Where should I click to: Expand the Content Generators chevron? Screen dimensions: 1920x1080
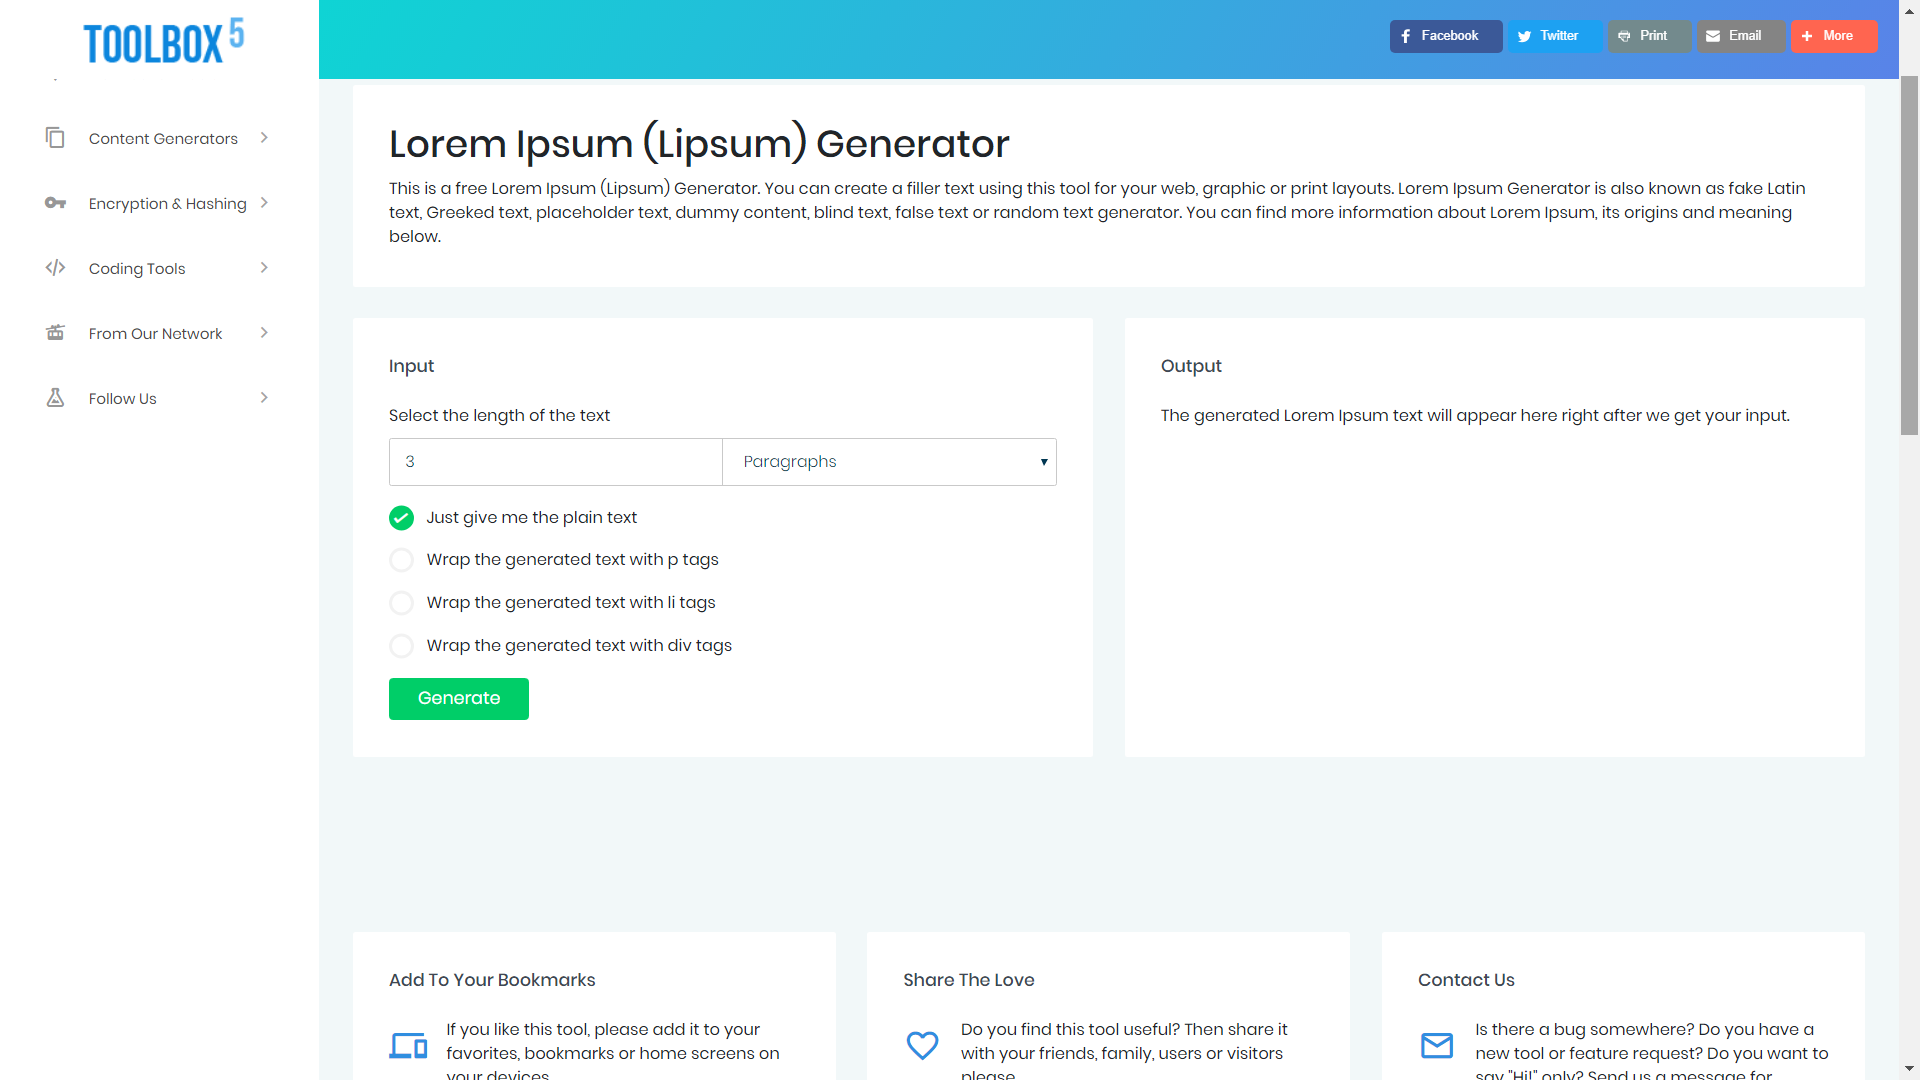264,138
